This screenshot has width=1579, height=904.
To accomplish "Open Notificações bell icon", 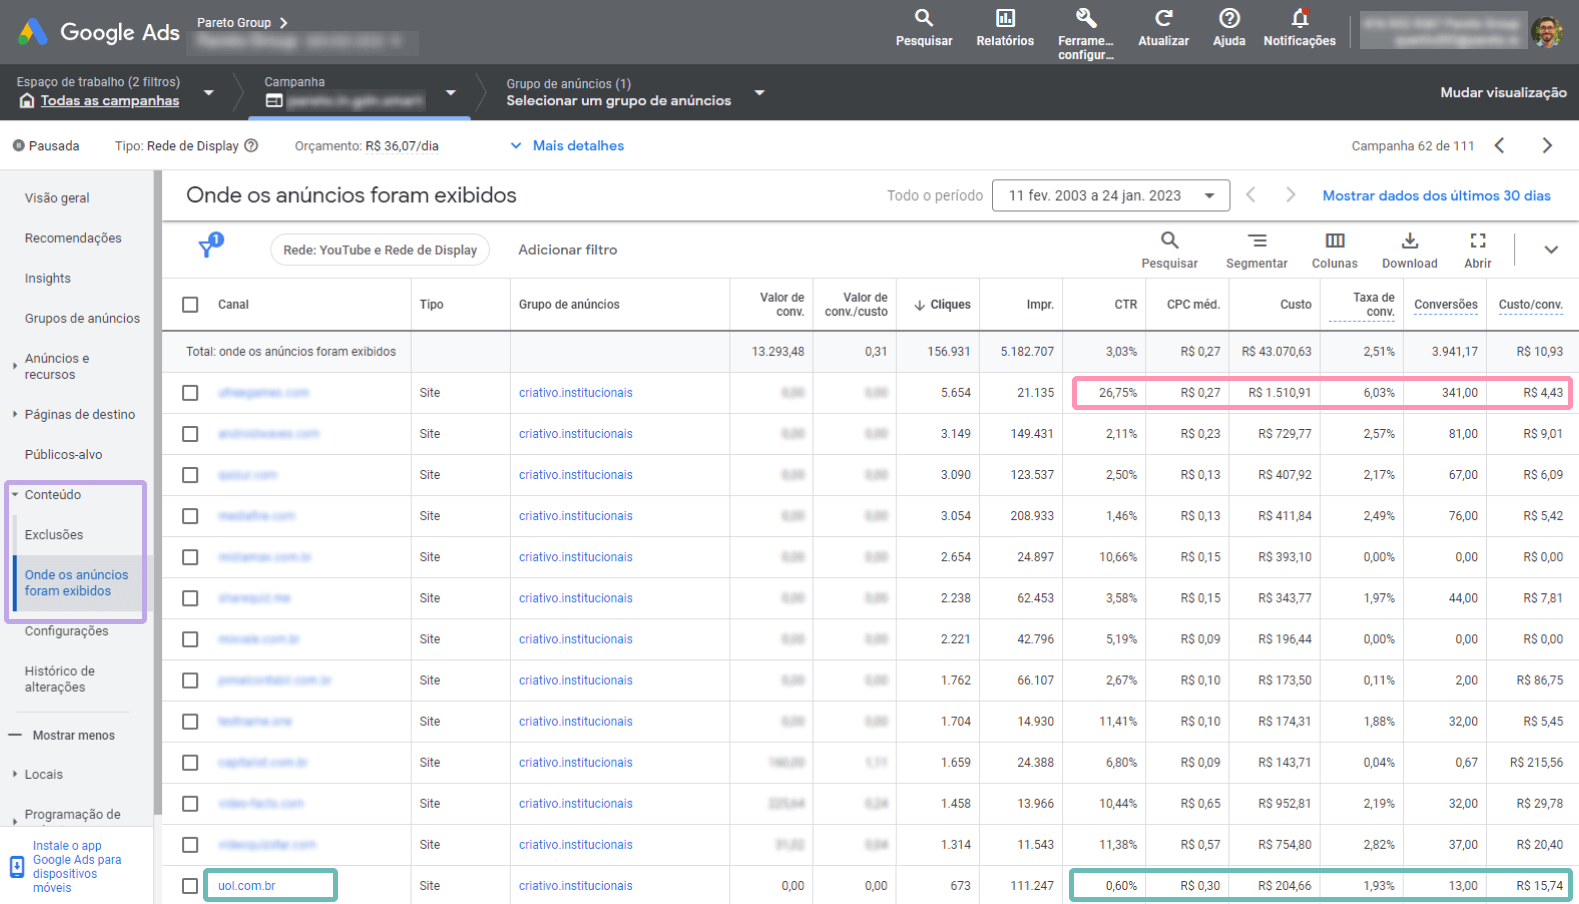I will 1299,19.
